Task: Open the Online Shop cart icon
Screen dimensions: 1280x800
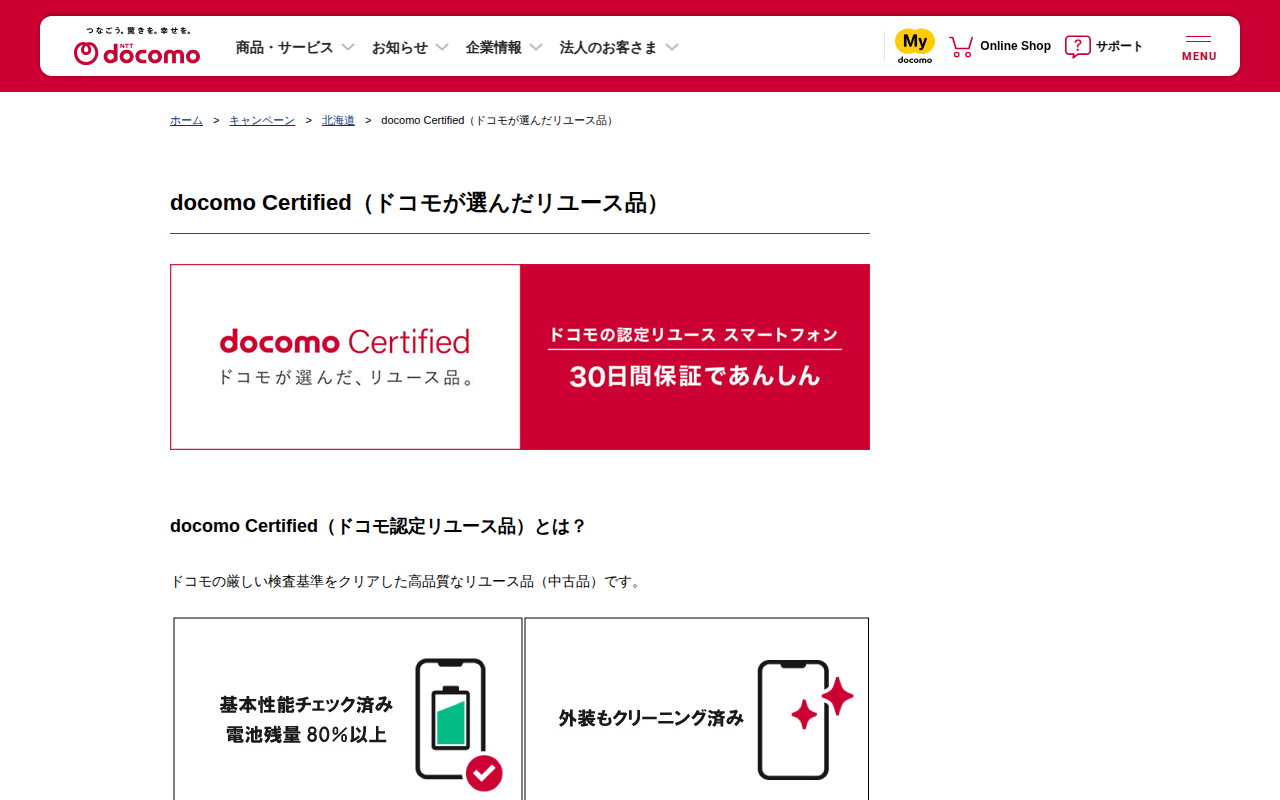Action: click(x=961, y=46)
